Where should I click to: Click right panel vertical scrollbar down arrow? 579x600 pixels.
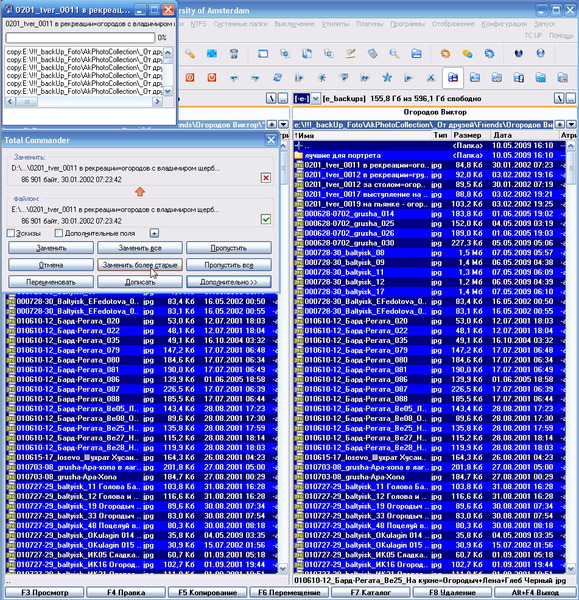tap(570, 569)
